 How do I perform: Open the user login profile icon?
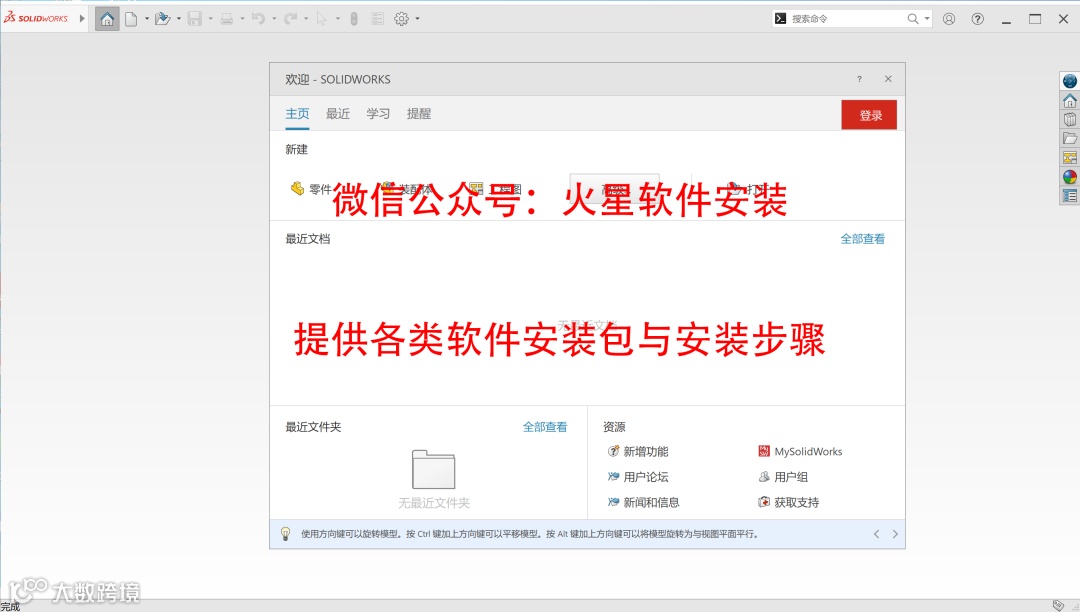[x=949, y=19]
